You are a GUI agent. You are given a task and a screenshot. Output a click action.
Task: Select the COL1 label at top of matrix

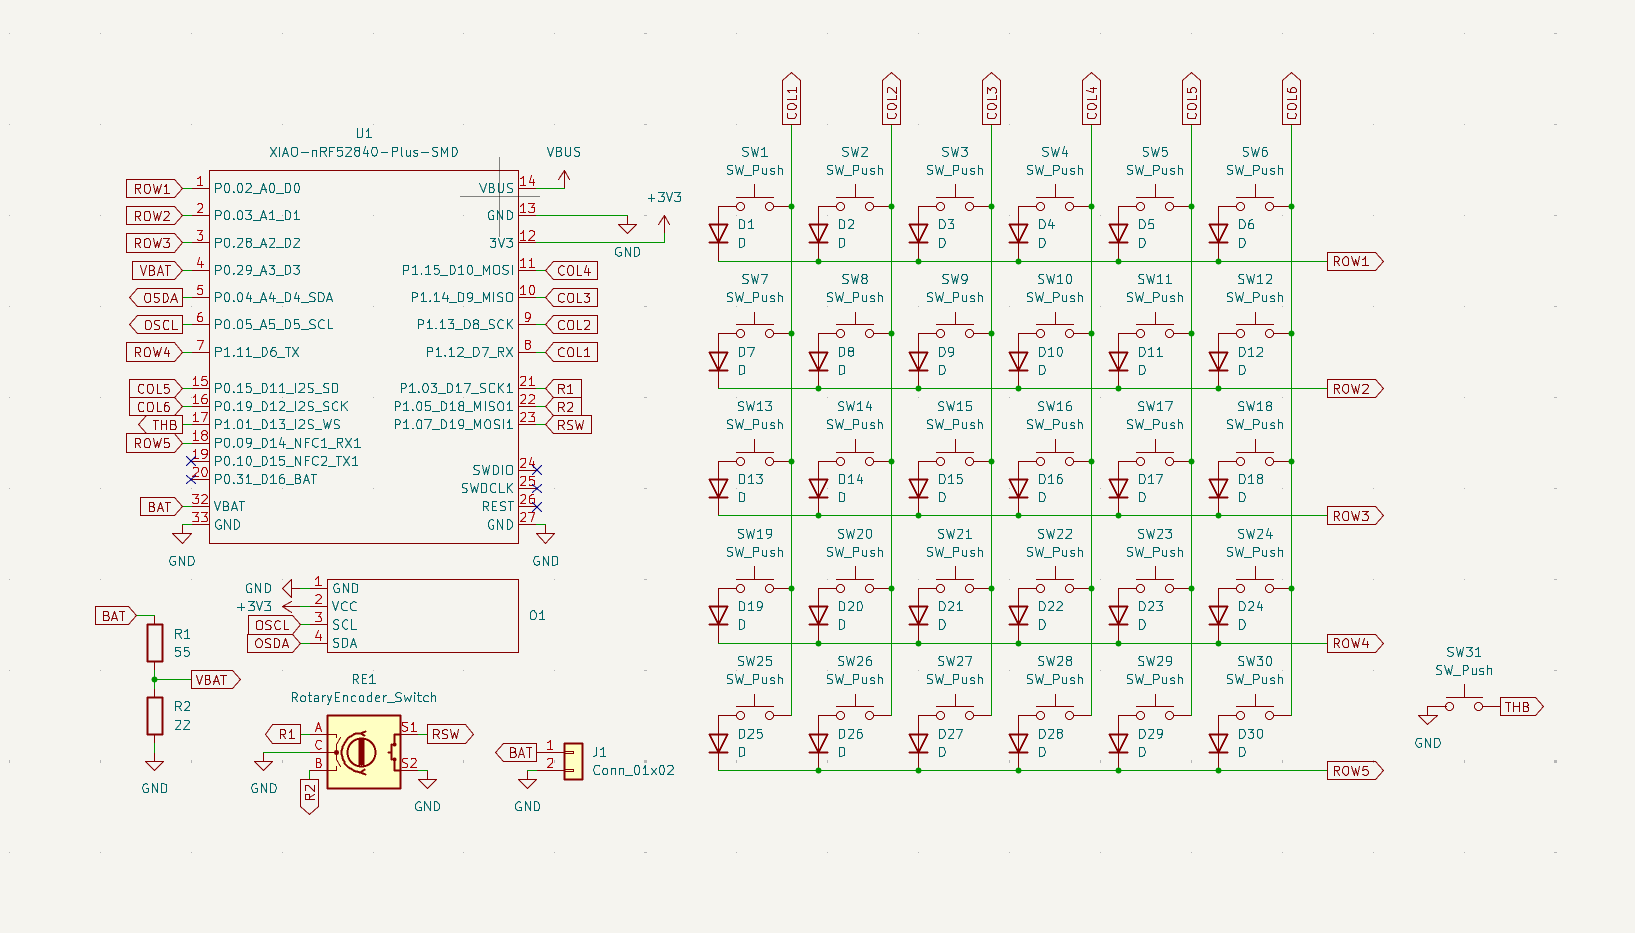791,98
